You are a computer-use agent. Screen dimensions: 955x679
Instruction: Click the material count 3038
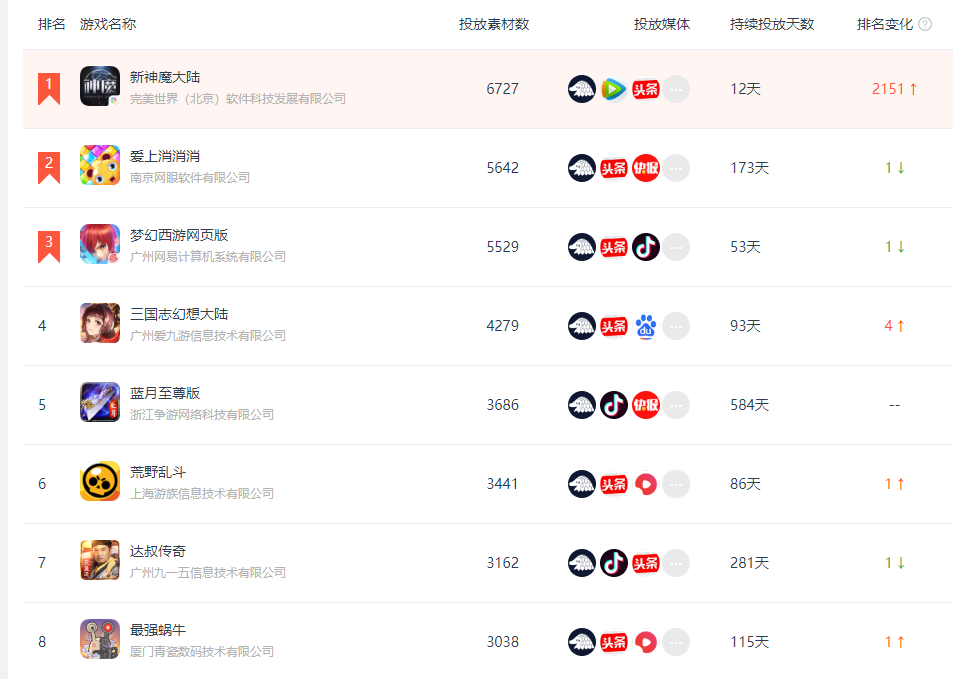(x=502, y=642)
